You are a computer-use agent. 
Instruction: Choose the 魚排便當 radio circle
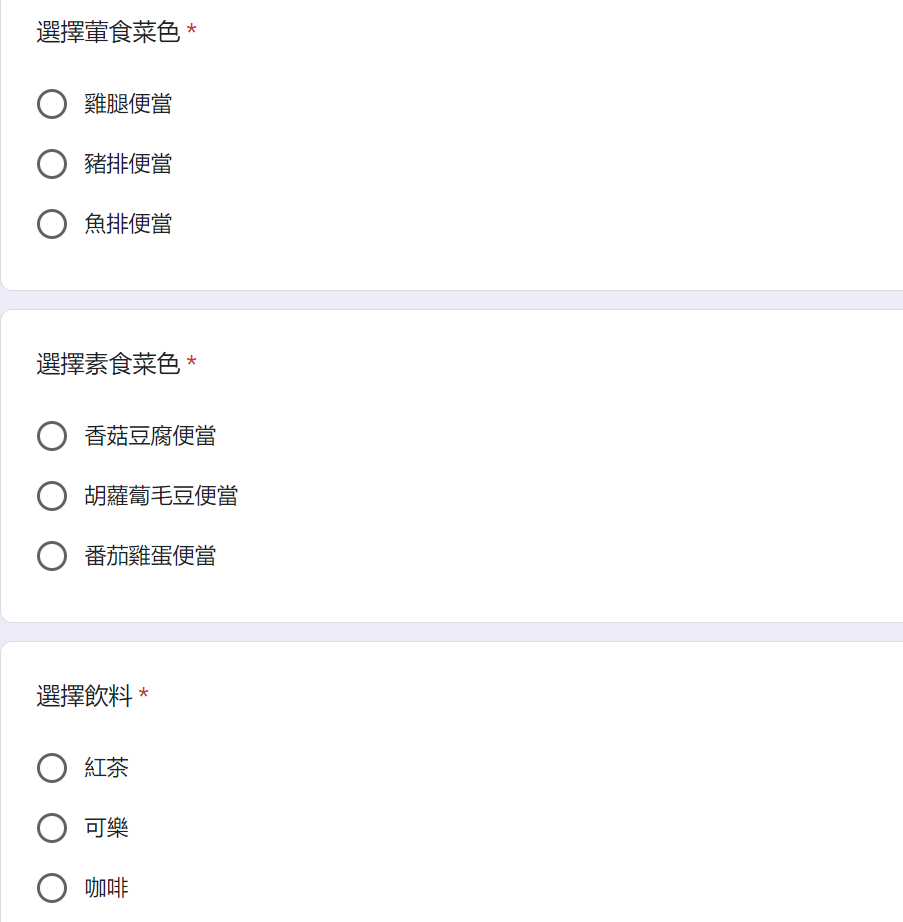[52, 224]
